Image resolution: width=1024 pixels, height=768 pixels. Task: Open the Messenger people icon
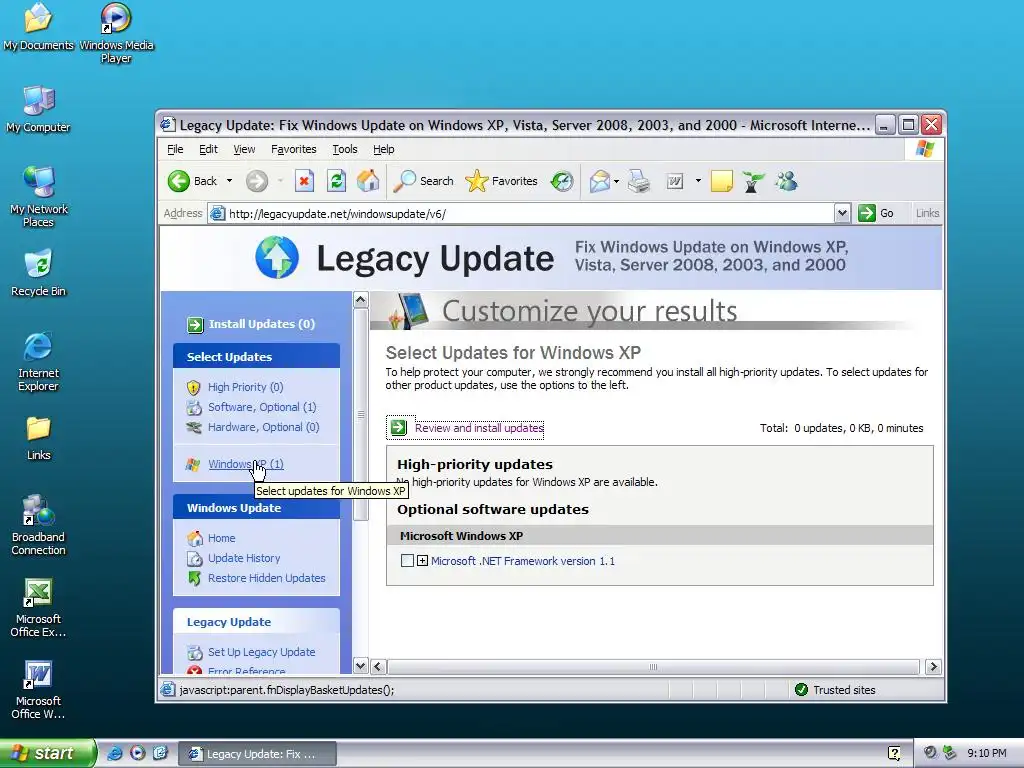pos(786,181)
